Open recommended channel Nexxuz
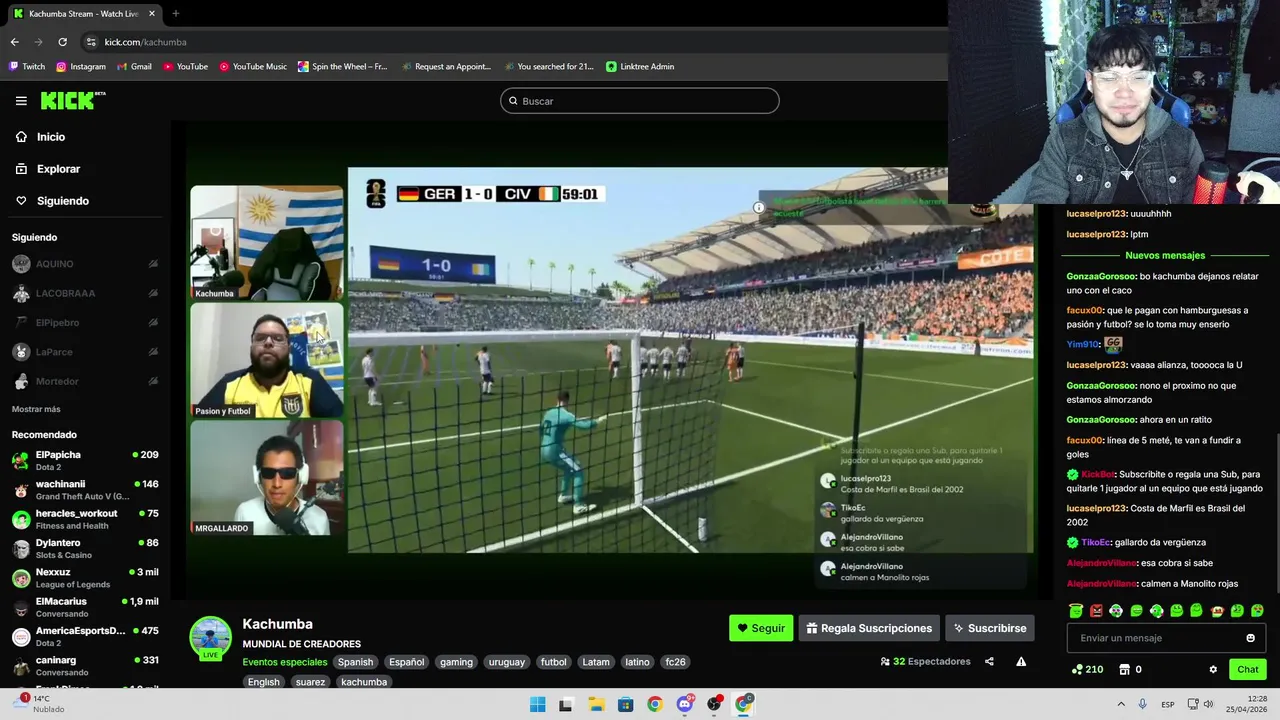1280x720 pixels. (85, 578)
